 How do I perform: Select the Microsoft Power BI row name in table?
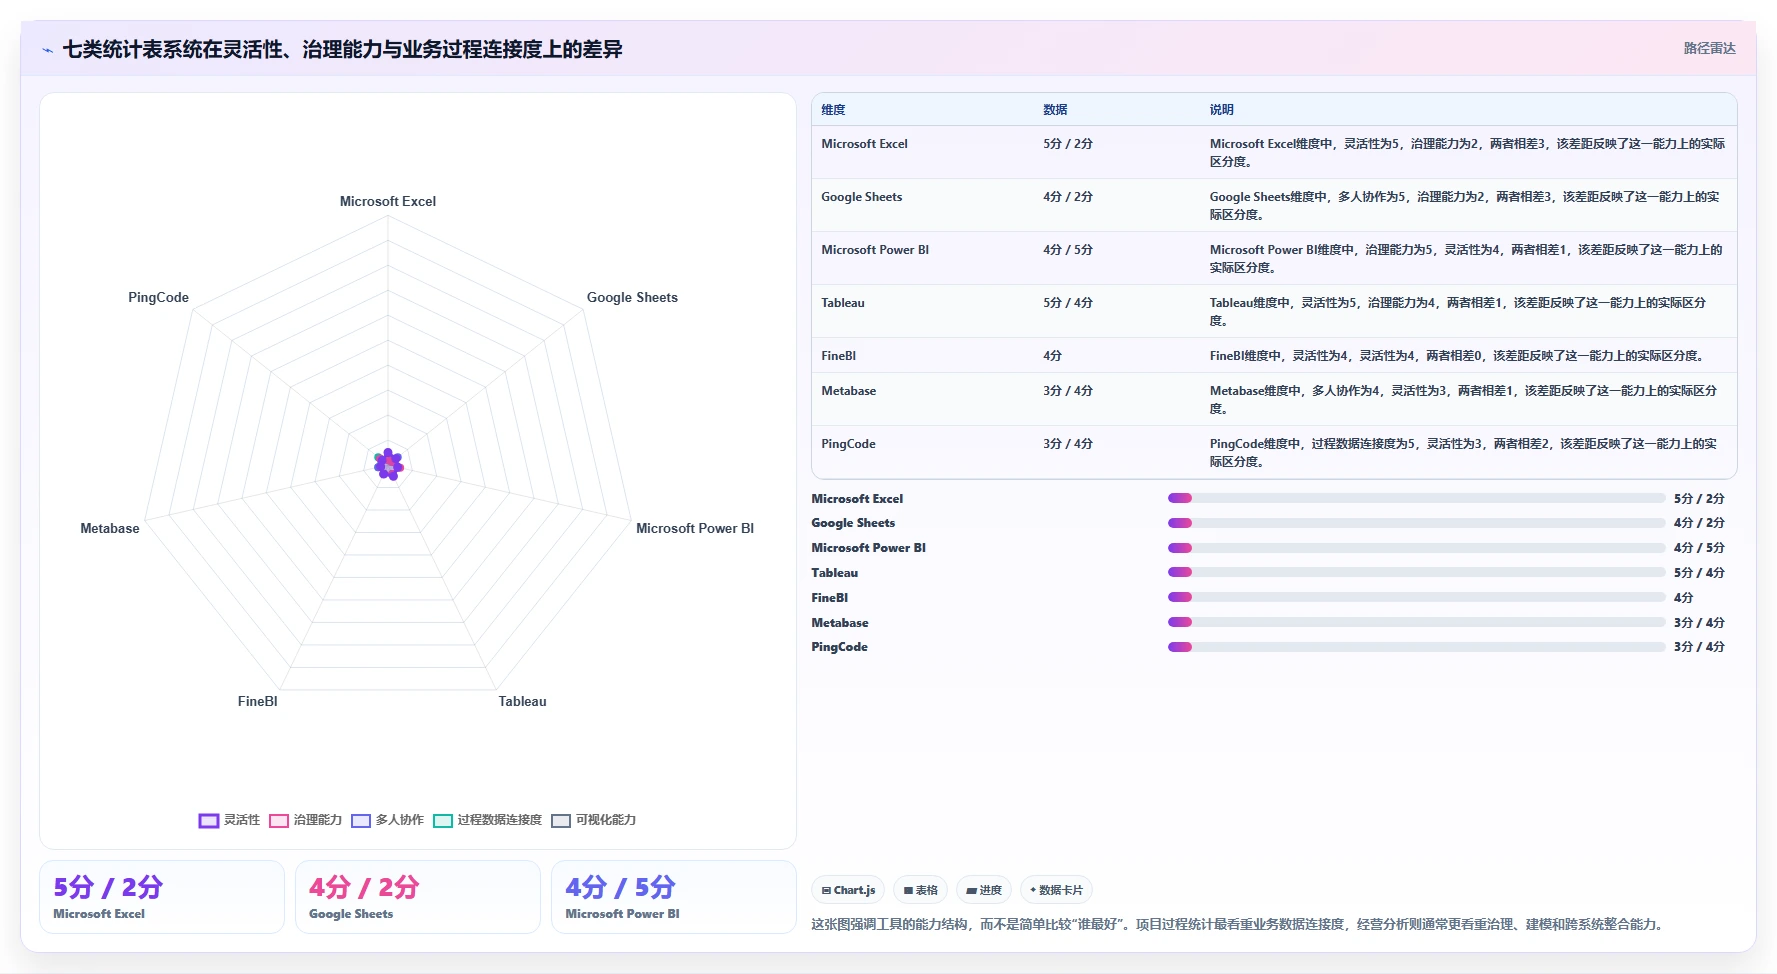875,250
